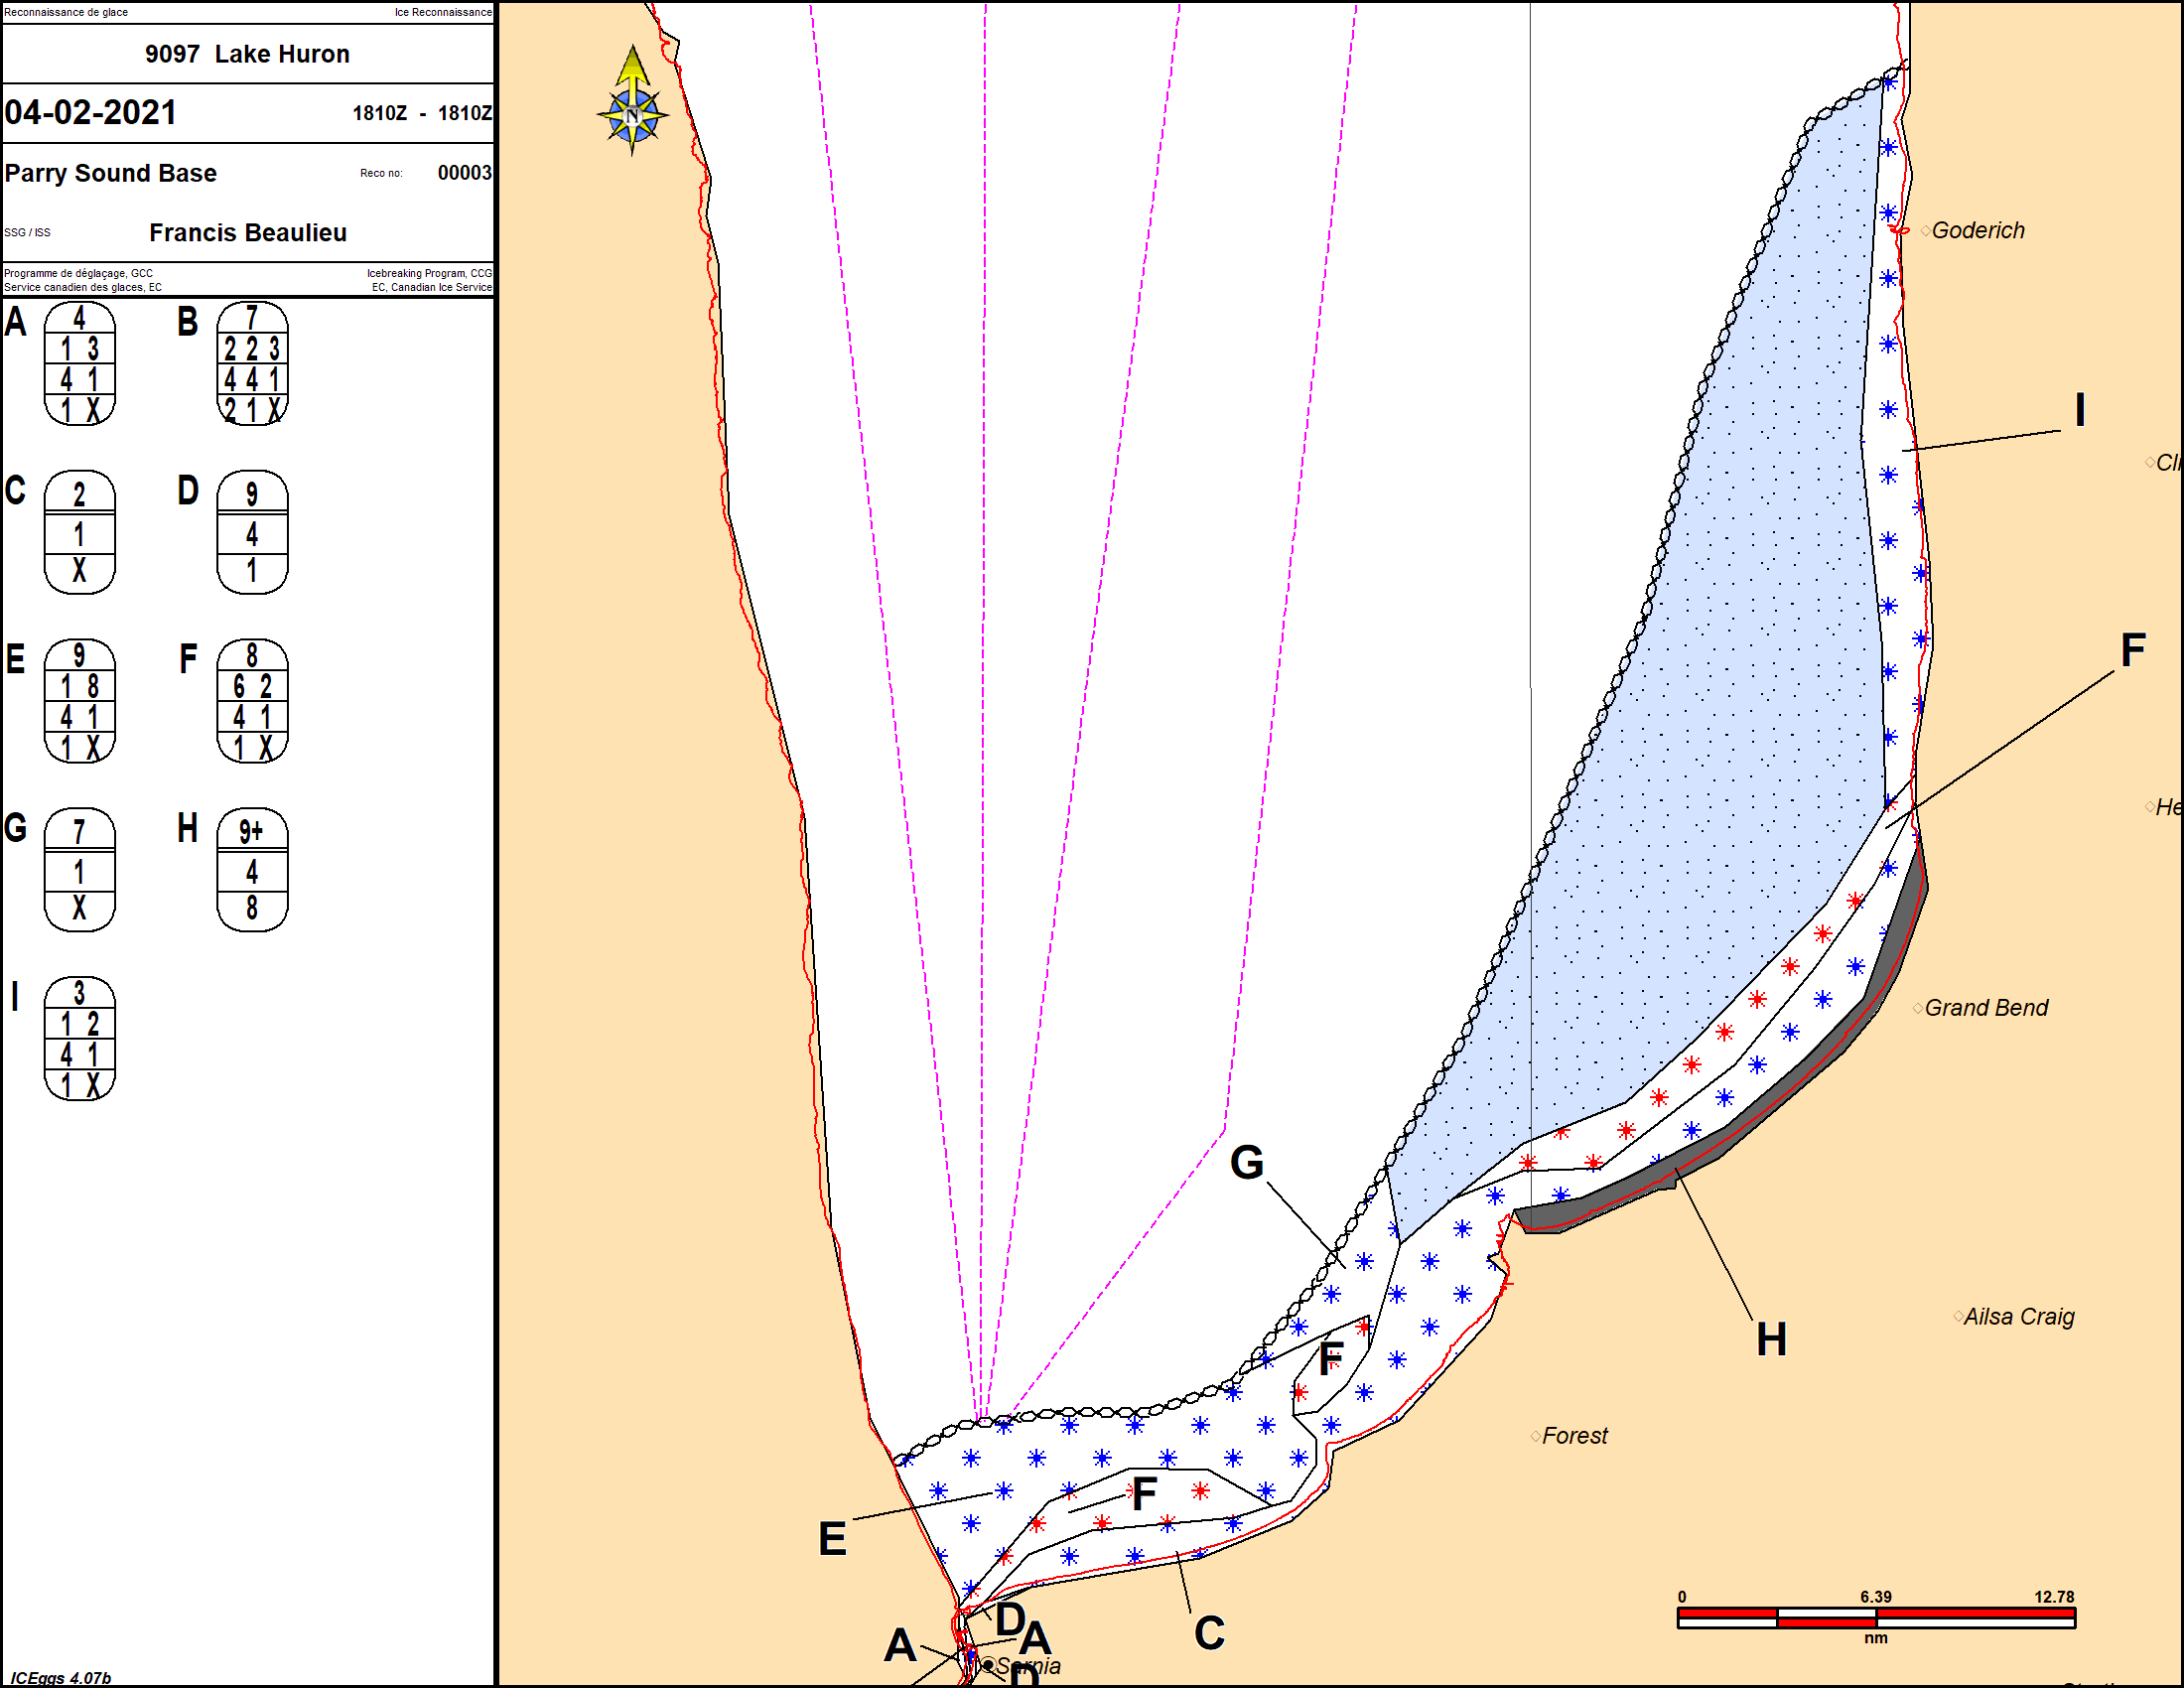
Task: Click the nautical mile scale bar
Action: coord(1876,1617)
